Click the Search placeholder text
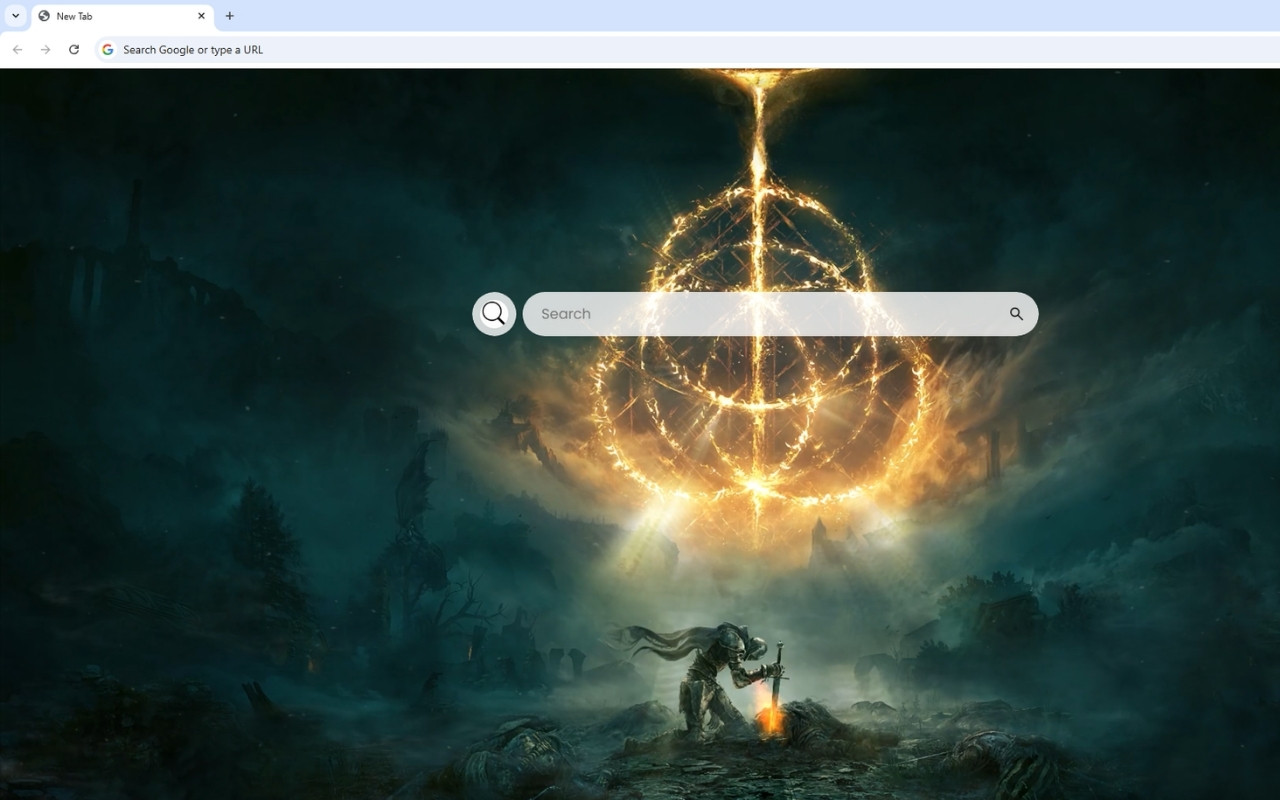Viewport: 1280px width, 800px height. [x=564, y=313]
